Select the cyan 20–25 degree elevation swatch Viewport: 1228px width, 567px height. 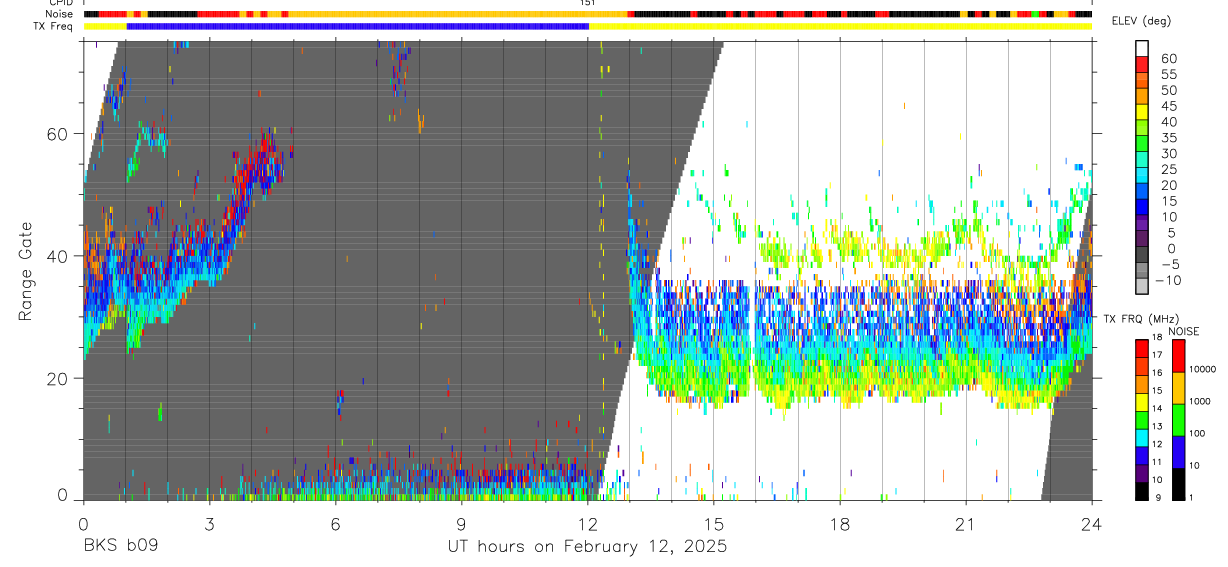pyautogui.click(x=1142, y=177)
